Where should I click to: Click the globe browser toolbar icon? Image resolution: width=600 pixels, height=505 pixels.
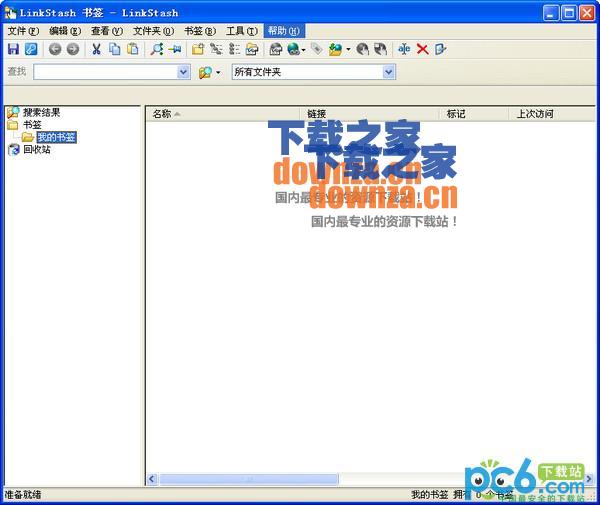point(293,49)
